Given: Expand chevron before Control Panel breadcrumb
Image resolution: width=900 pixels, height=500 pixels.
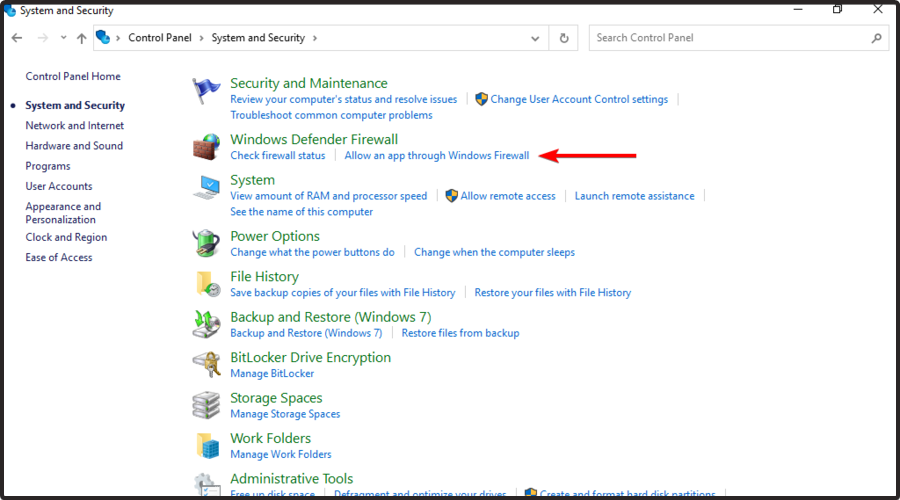Looking at the screenshot, I should (118, 38).
